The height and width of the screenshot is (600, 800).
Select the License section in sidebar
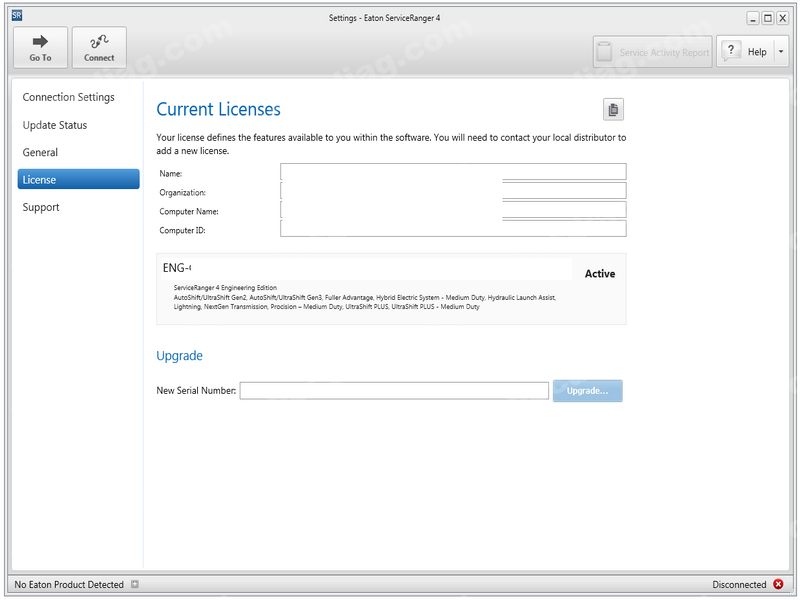tap(78, 180)
